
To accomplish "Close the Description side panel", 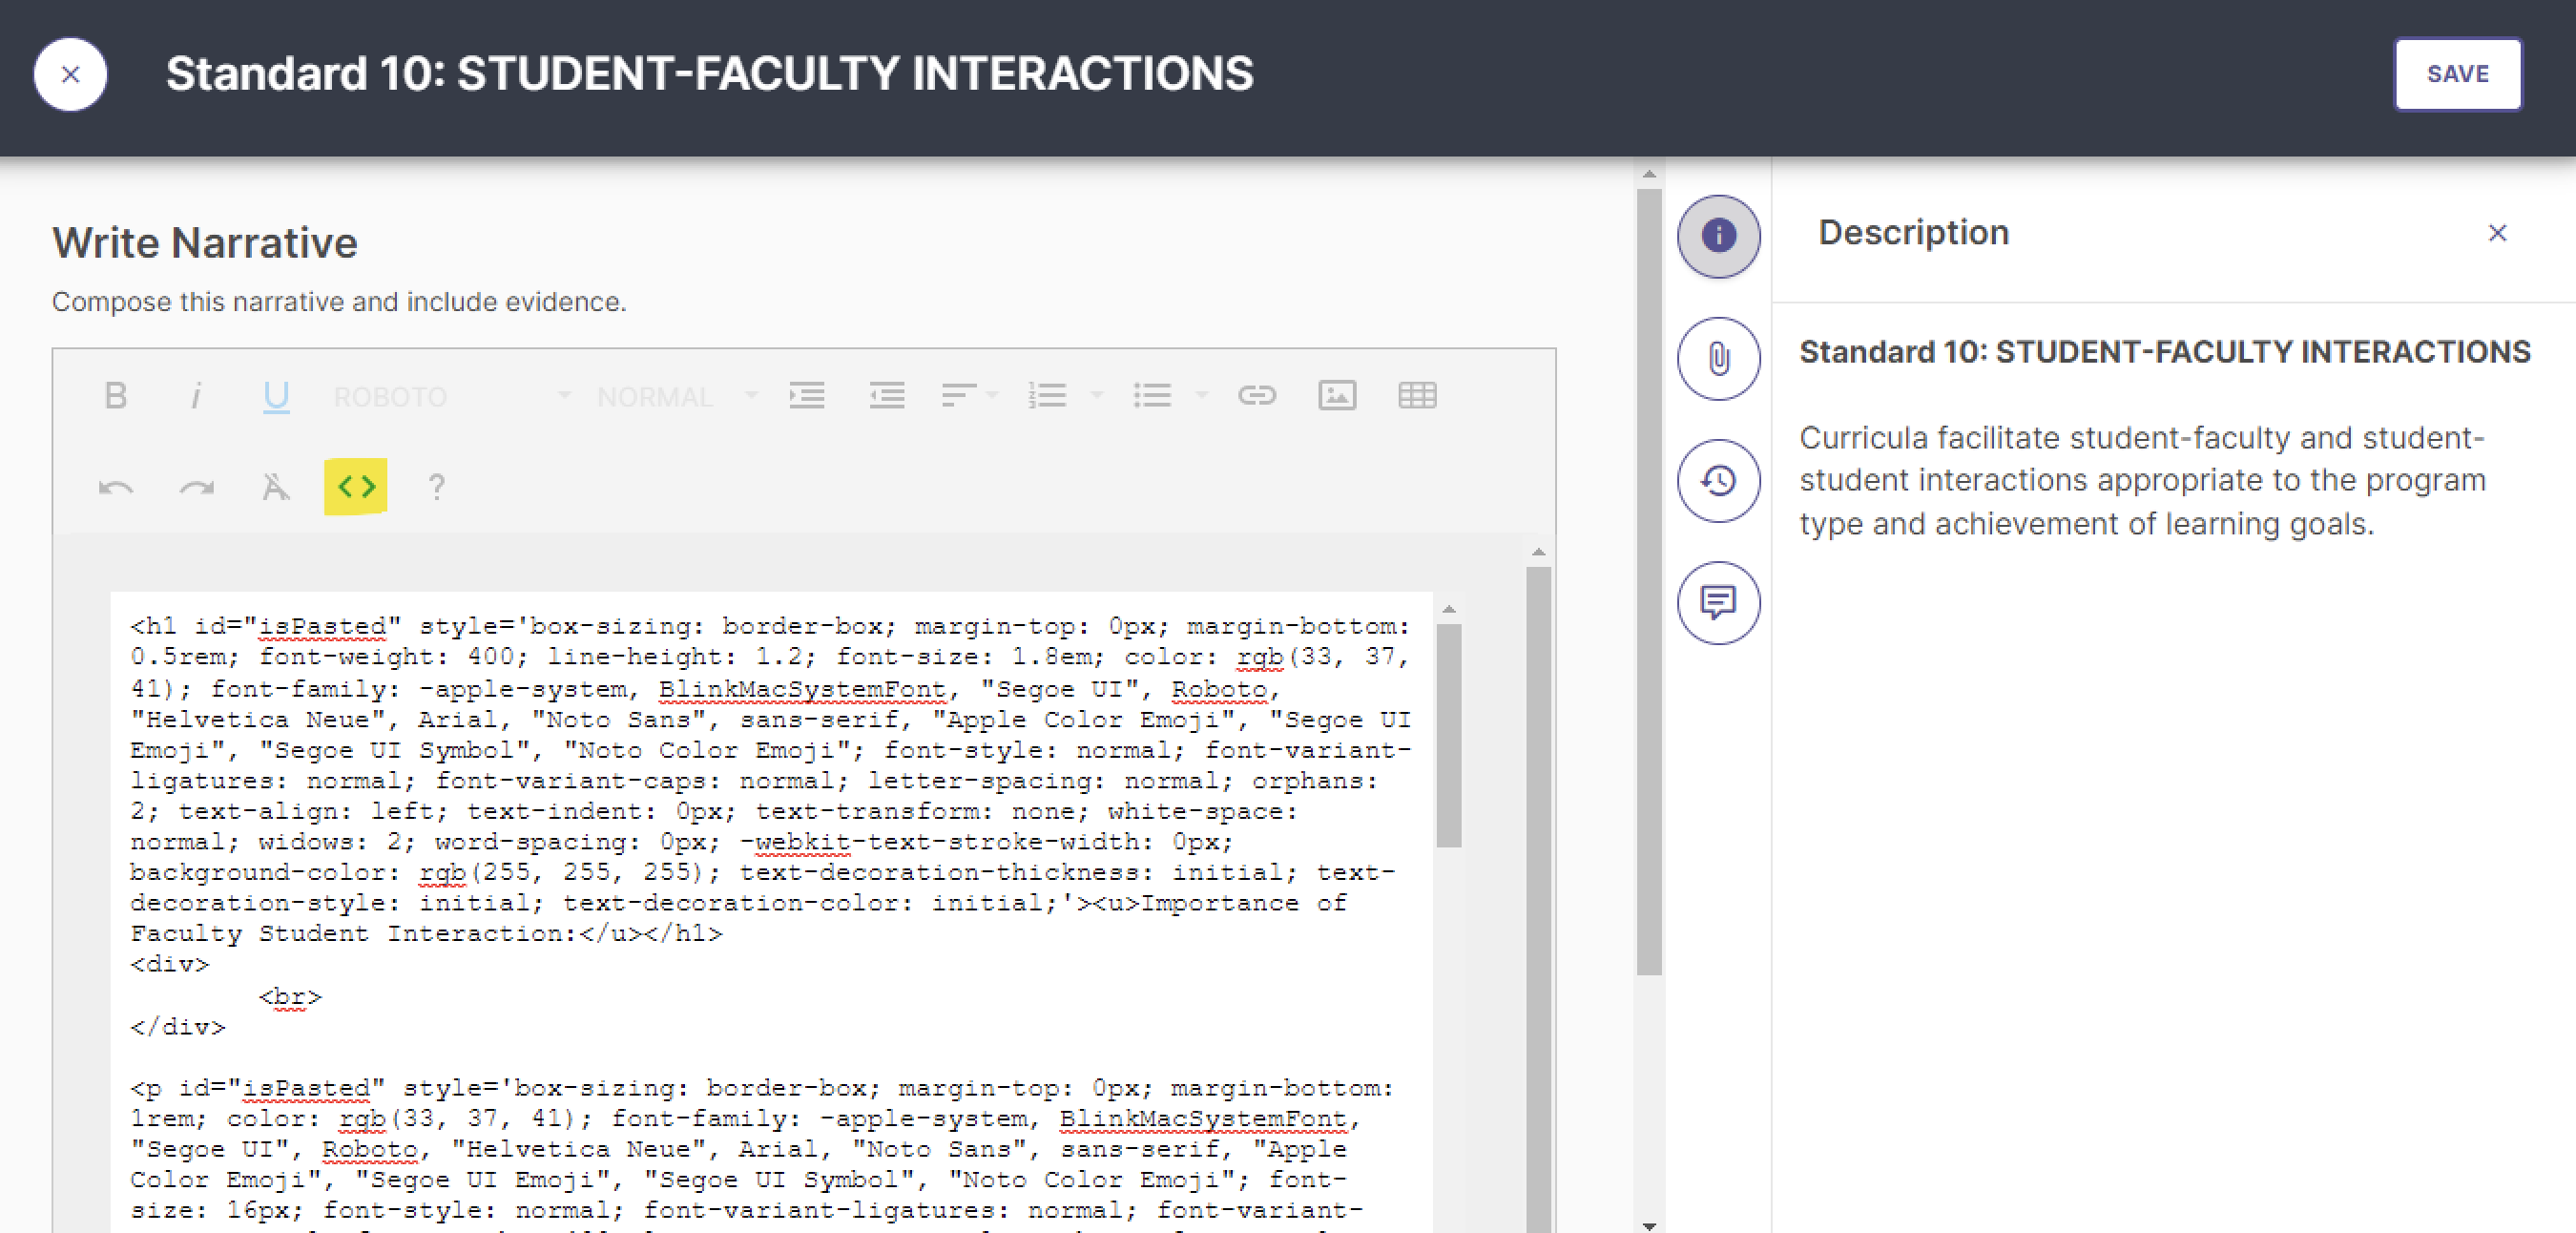I will 2497,233.
